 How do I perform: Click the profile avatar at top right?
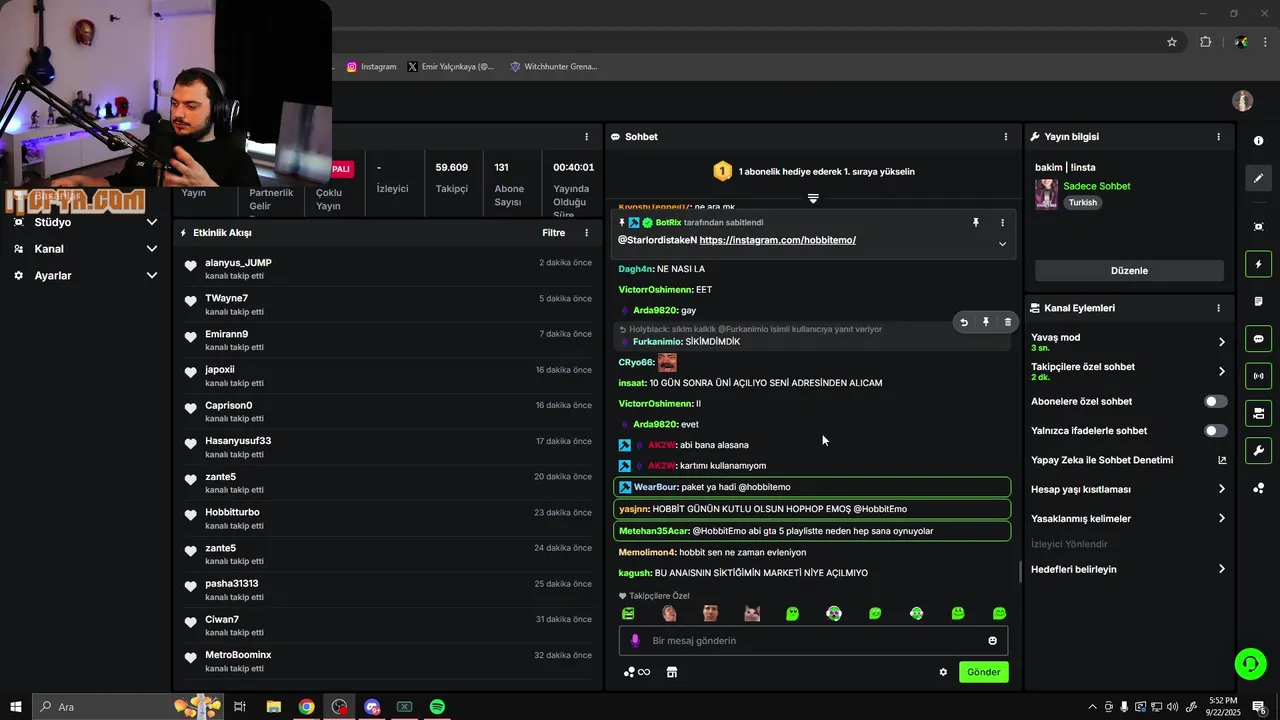click(x=1243, y=101)
